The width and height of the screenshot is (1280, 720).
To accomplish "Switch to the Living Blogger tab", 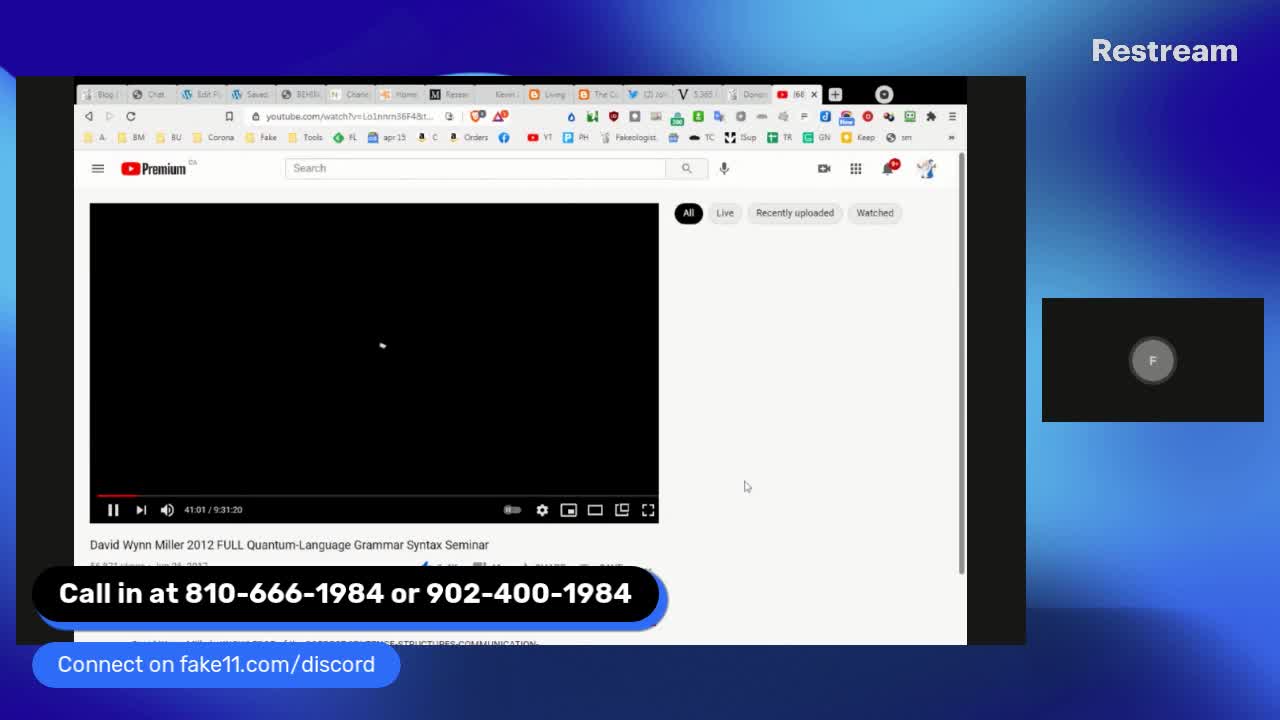I will (x=549, y=94).
